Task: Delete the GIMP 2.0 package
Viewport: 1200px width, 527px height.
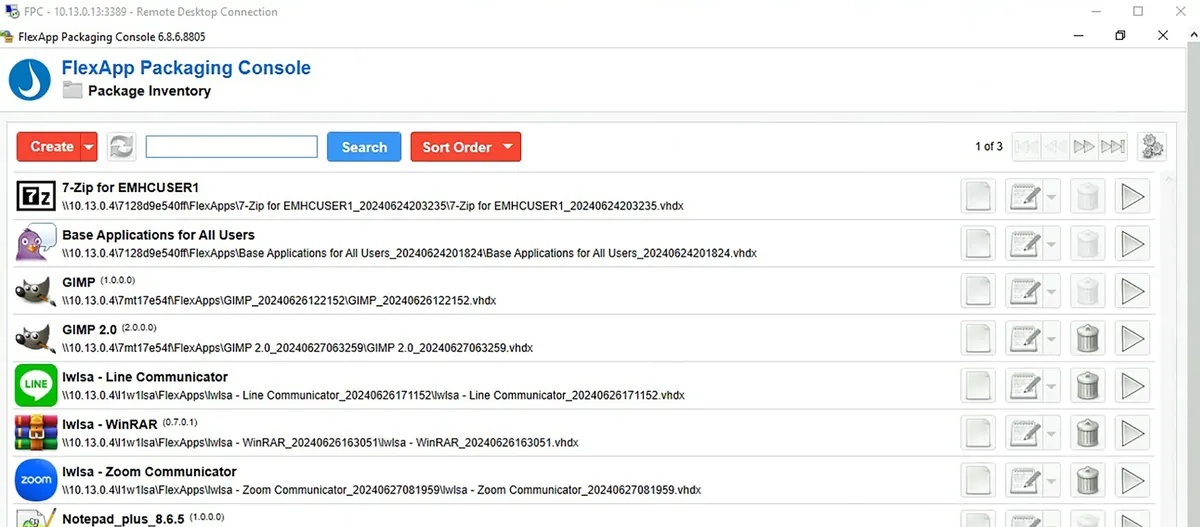Action: click(x=1087, y=338)
